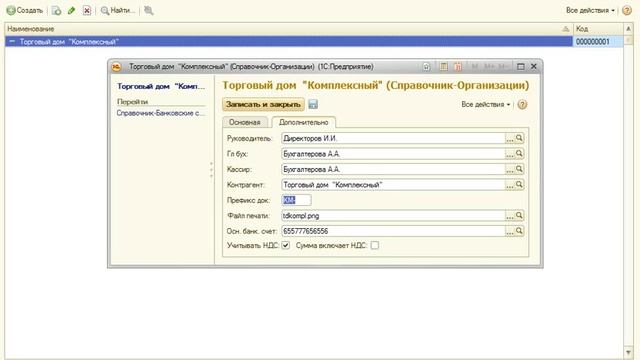Open the Гл бух field choice ellipsis button
Screen dimensions: 640x360
click(x=510, y=154)
